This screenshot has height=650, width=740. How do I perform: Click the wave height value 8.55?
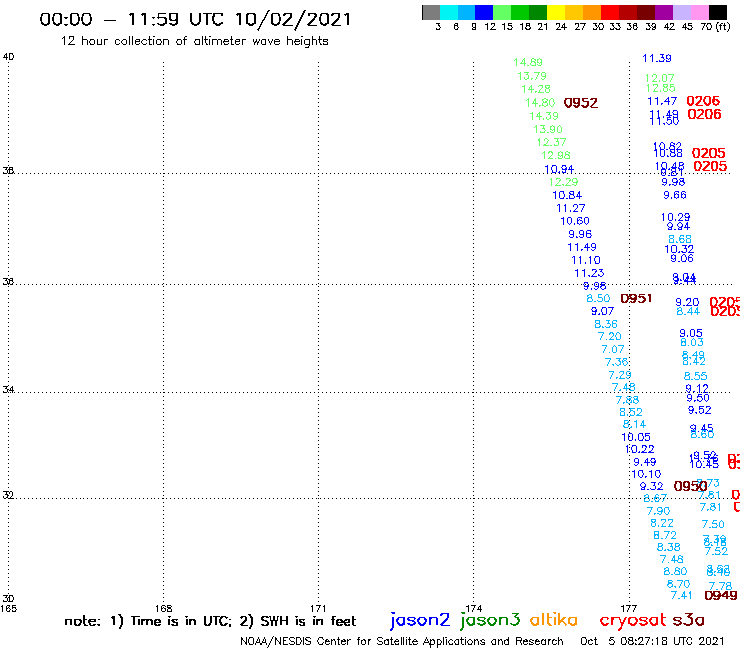click(696, 376)
